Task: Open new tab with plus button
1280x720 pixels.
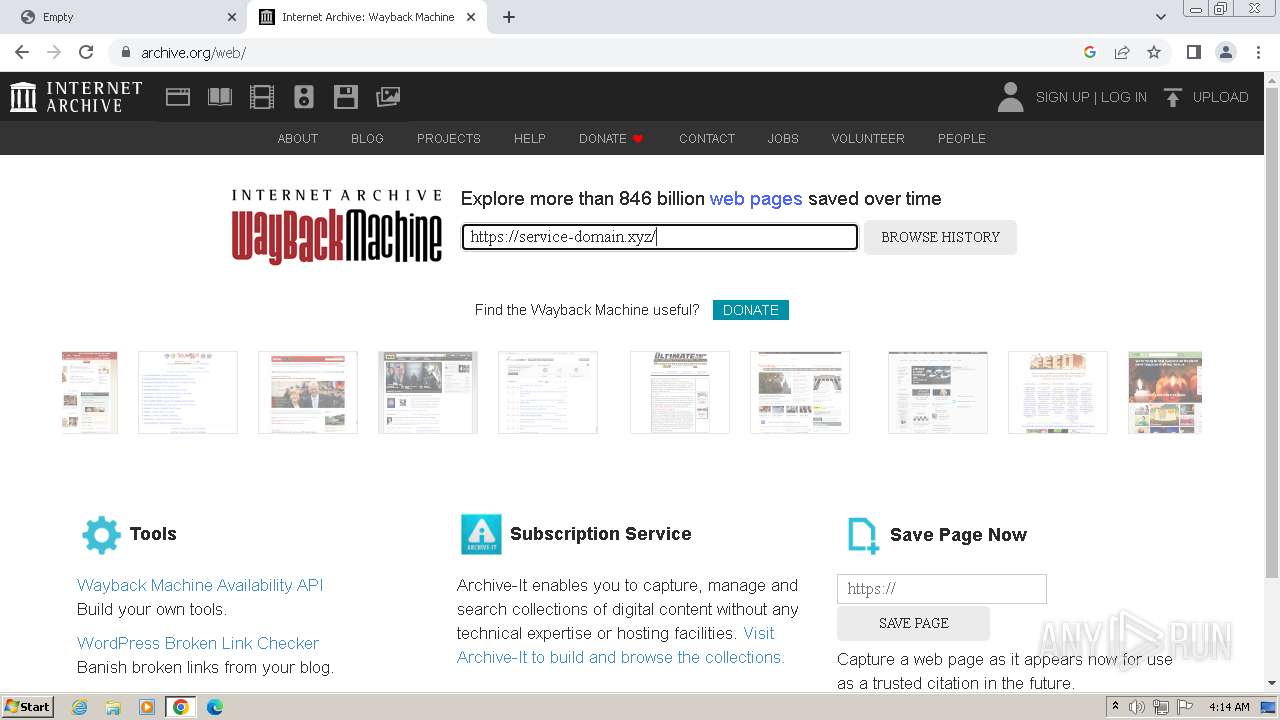Action: coord(509,17)
